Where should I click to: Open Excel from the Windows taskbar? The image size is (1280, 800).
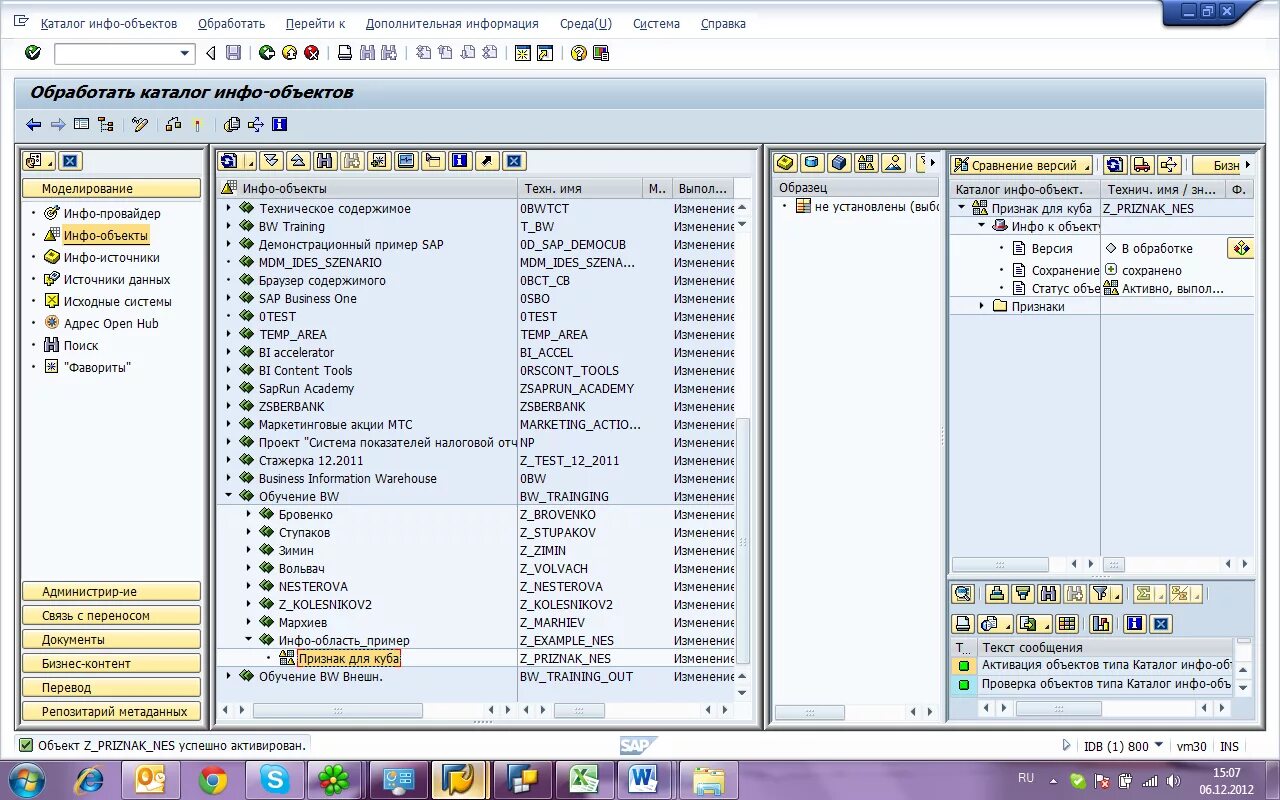[584, 779]
